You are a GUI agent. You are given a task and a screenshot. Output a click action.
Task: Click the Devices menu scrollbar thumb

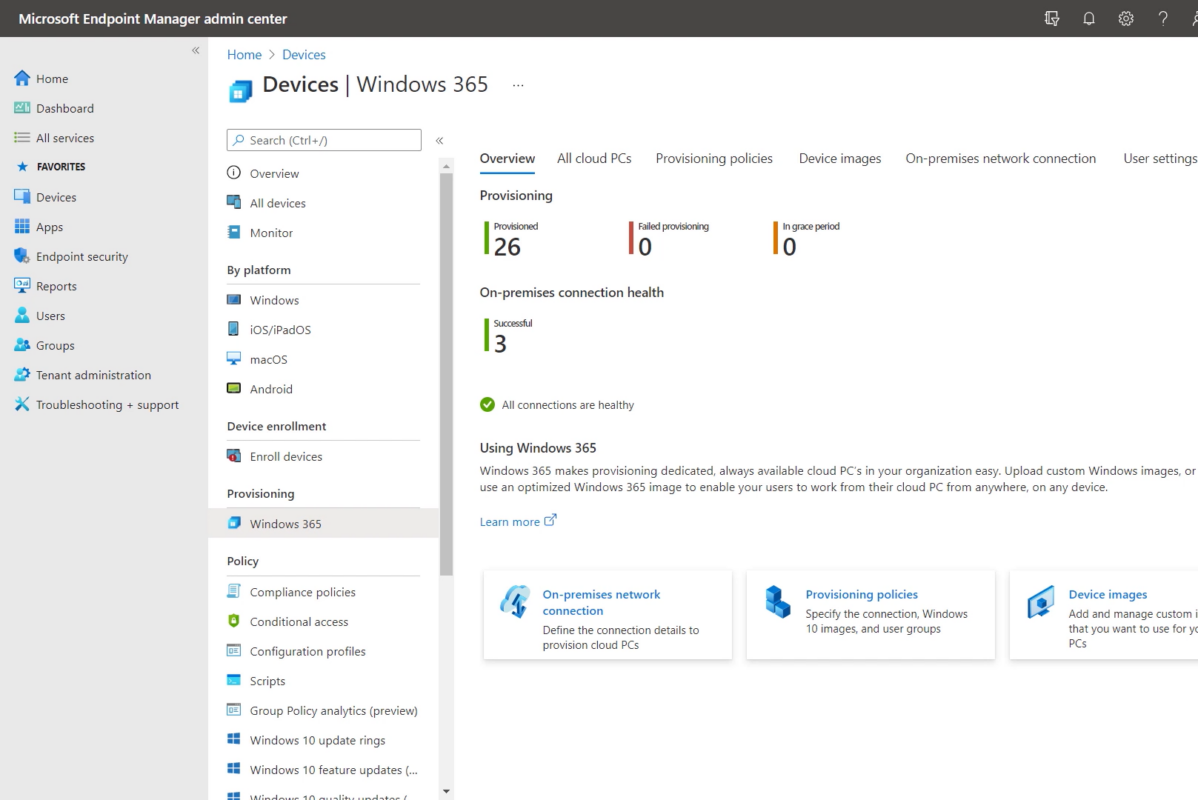[446, 374]
